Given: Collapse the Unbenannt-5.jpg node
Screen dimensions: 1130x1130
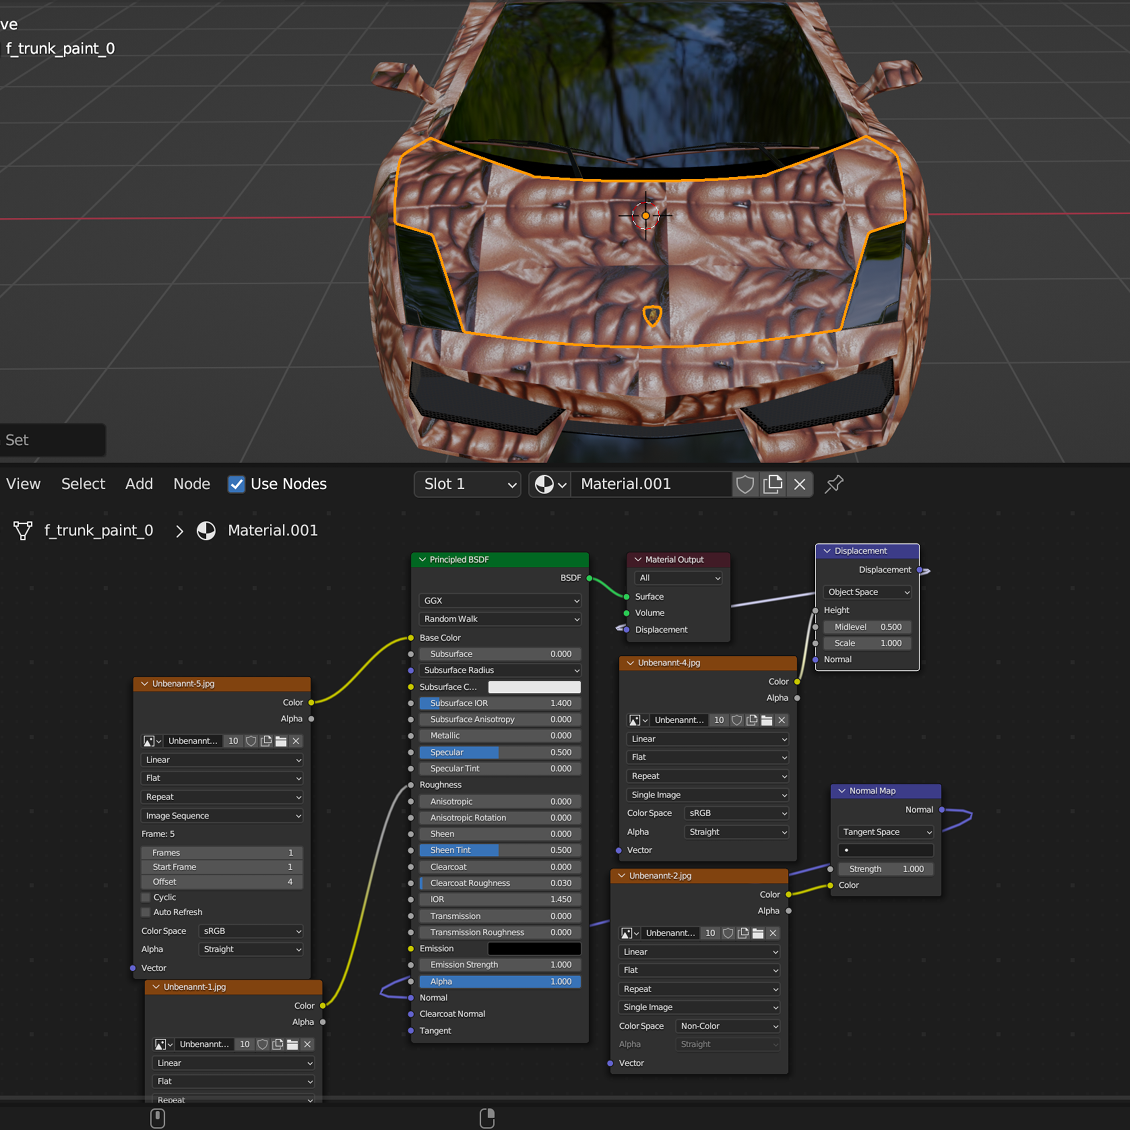Looking at the screenshot, I should [145, 684].
